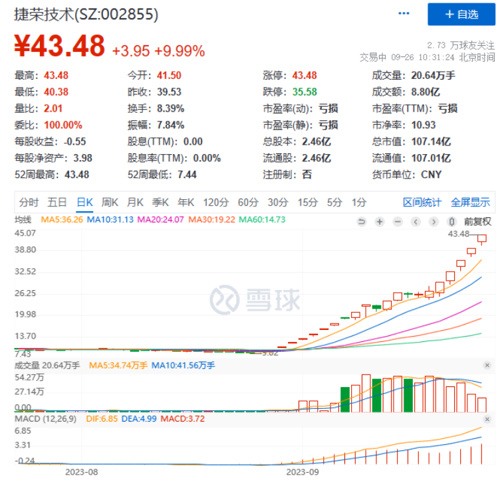The image size is (500, 478).
Task: Open the three-dot more options menu
Action: coord(404,13)
